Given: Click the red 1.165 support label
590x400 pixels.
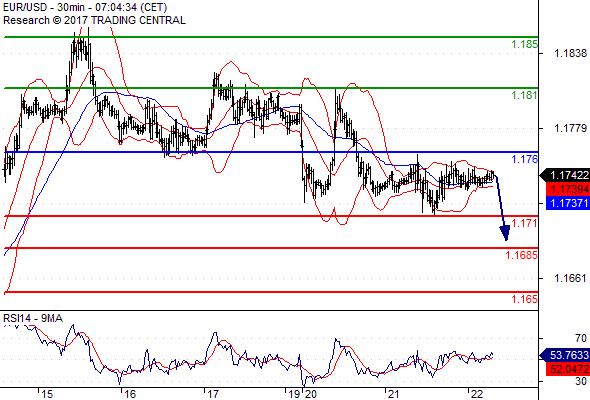Looking at the screenshot, I should coord(525,300).
